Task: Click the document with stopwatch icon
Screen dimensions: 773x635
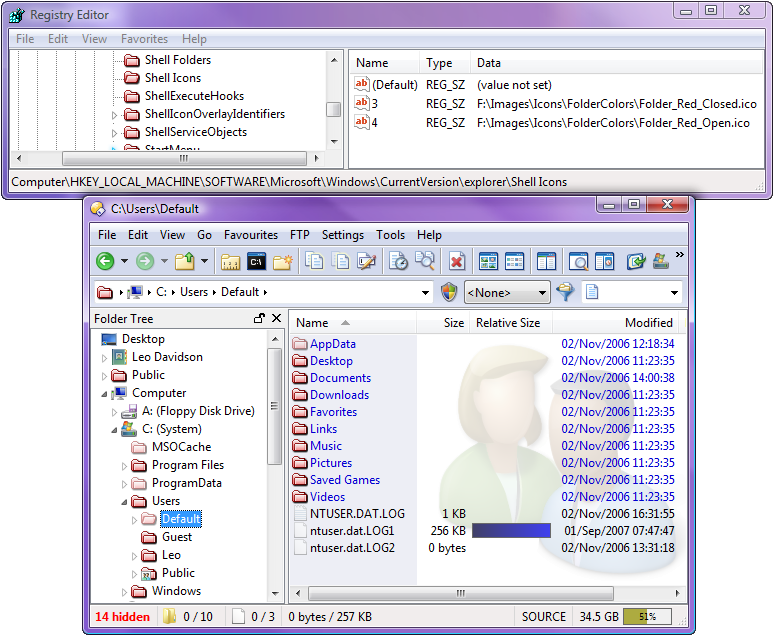Action: tap(398, 261)
